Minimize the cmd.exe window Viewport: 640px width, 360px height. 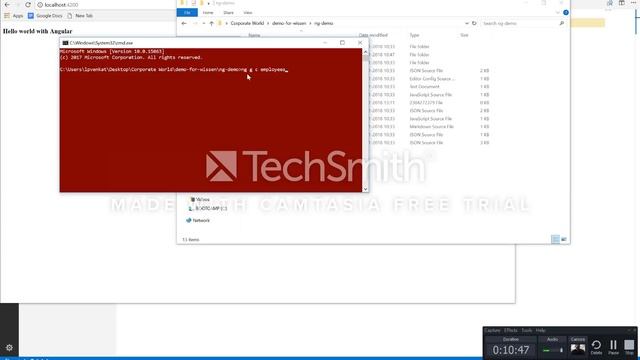pyautogui.click(x=325, y=42)
